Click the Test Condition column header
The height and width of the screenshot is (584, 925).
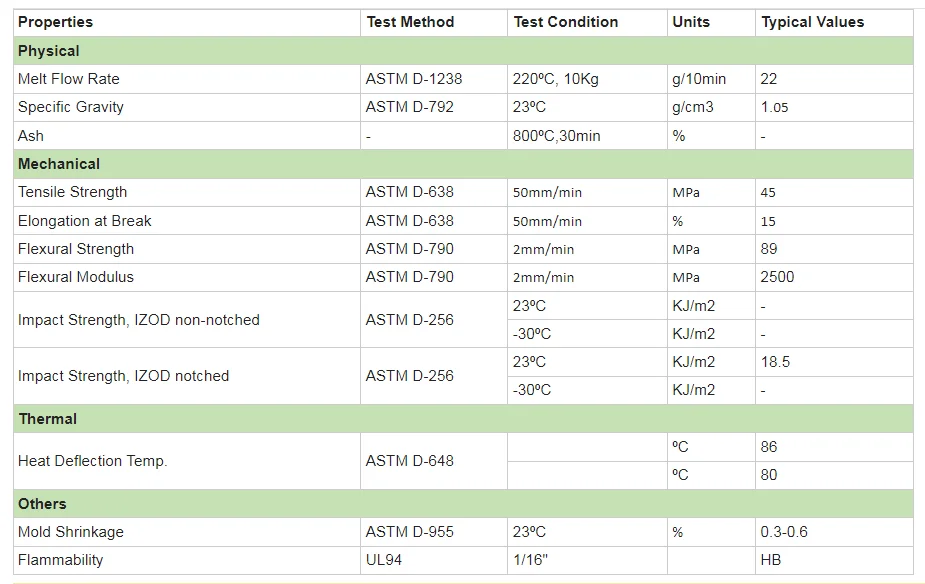click(x=566, y=22)
